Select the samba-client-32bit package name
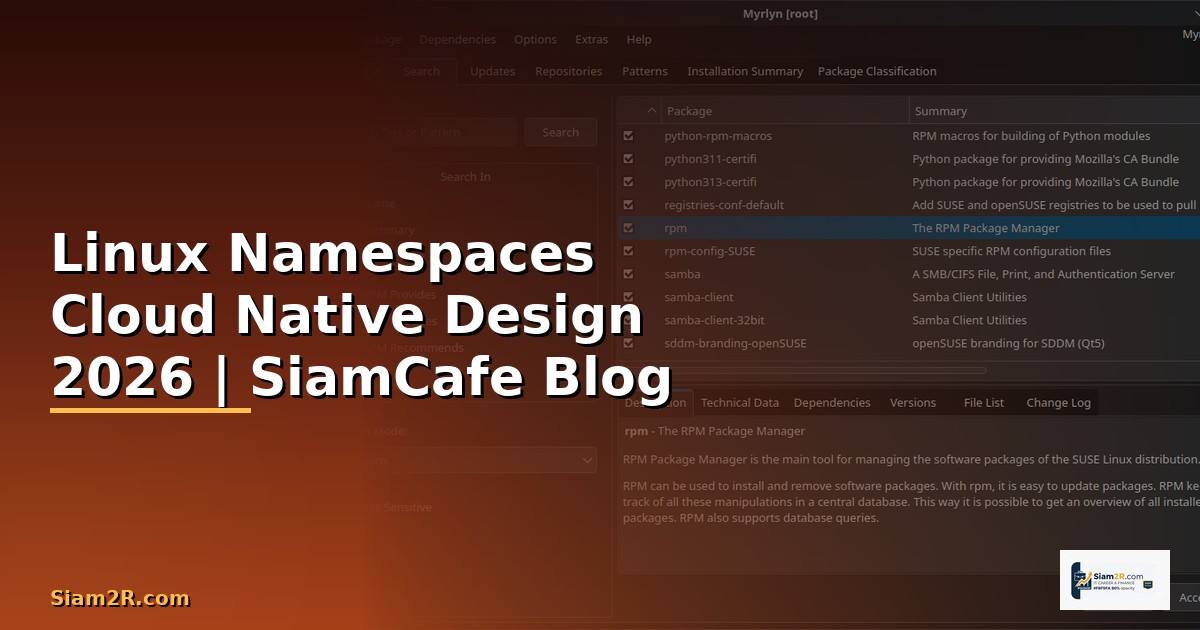 tap(716, 320)
